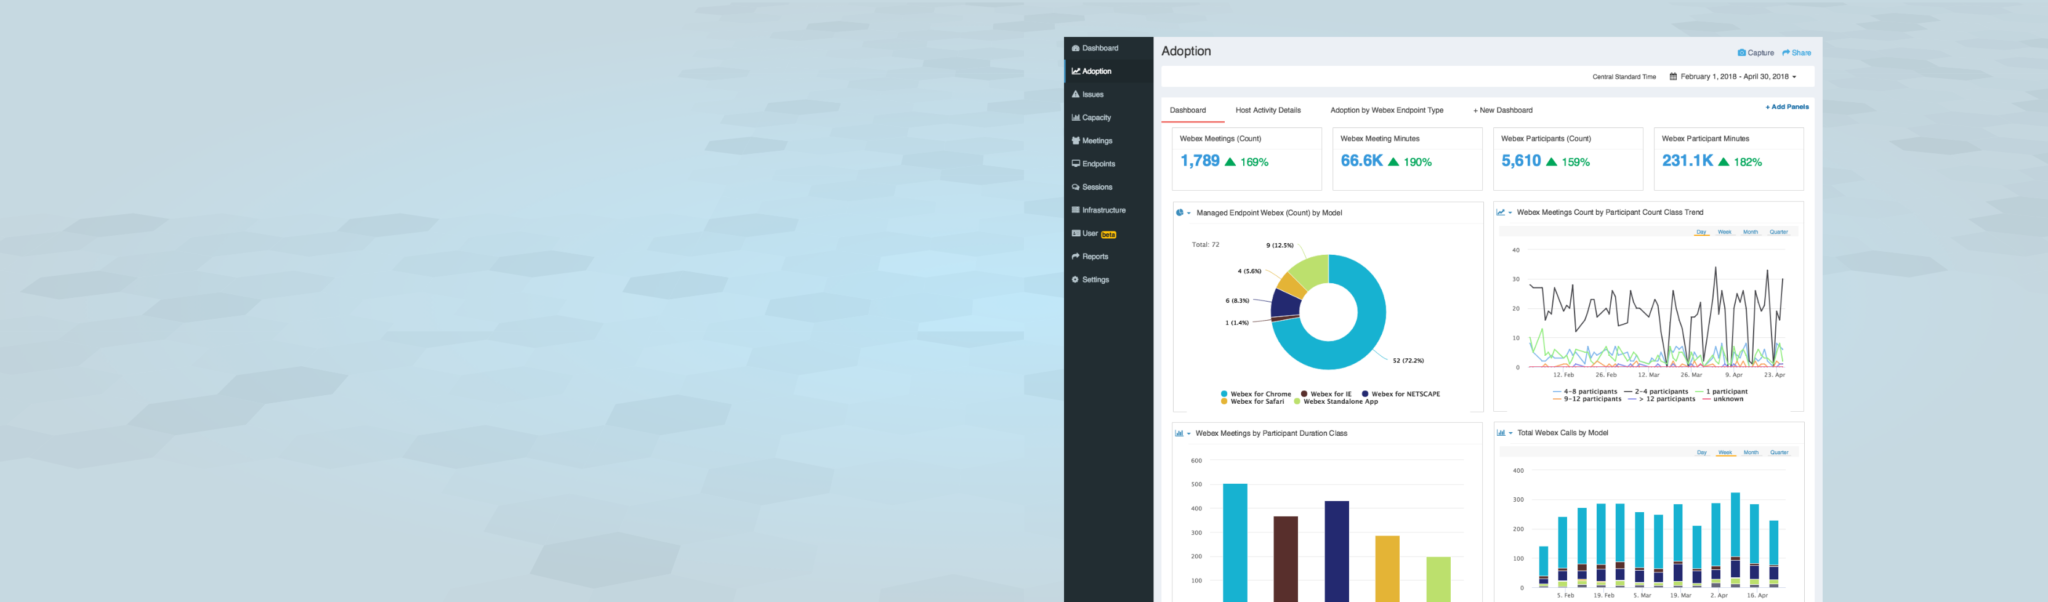Screen dimensions: 2048x602
Task: Create a New Dashboard tab
Action: click(1502, 110)
